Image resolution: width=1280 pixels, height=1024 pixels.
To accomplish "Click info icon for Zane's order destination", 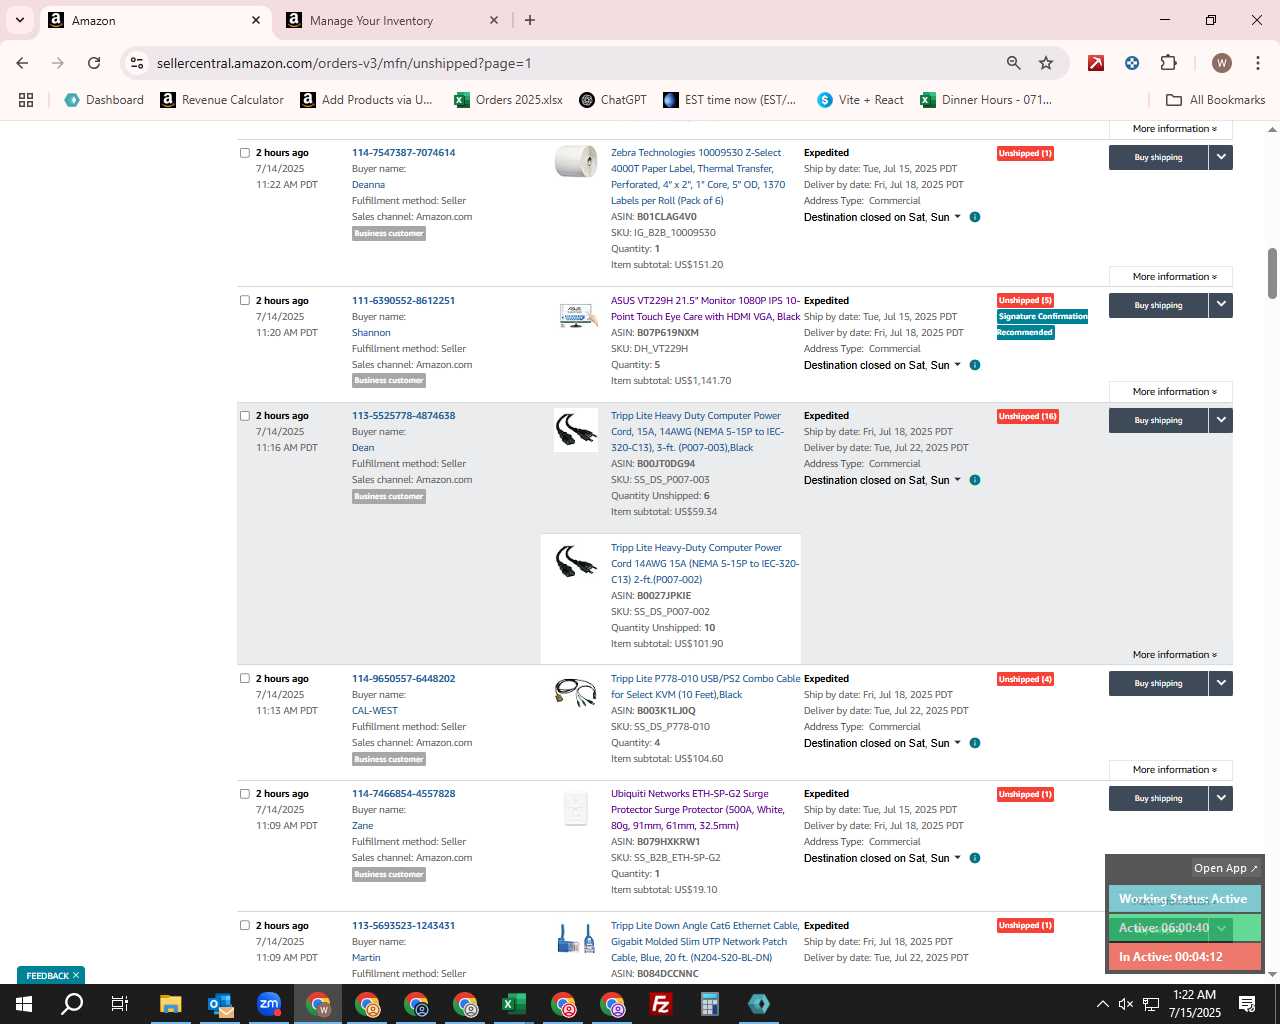I will pyautogui.click(x=975, y=858).
